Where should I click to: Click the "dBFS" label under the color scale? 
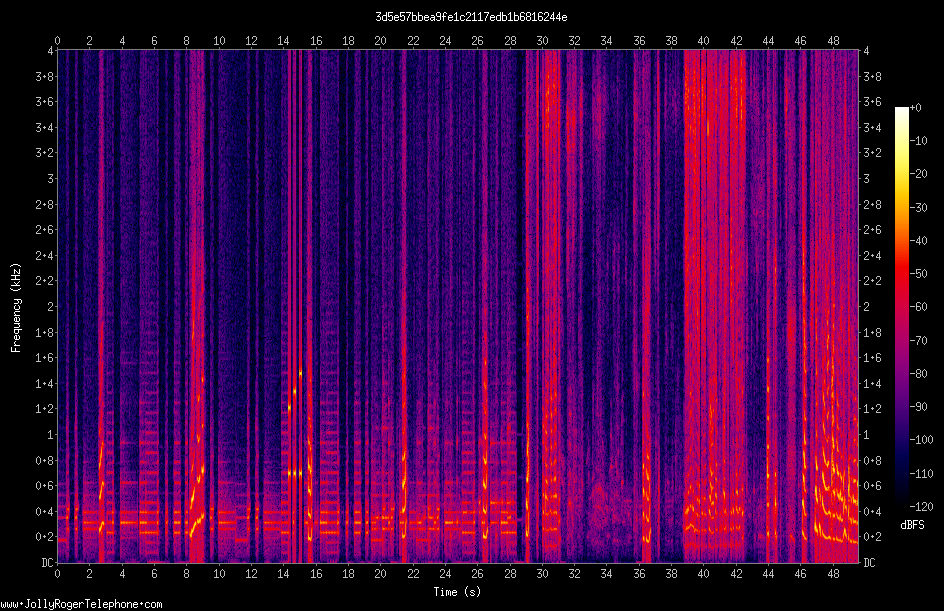(x=913, y=525)
